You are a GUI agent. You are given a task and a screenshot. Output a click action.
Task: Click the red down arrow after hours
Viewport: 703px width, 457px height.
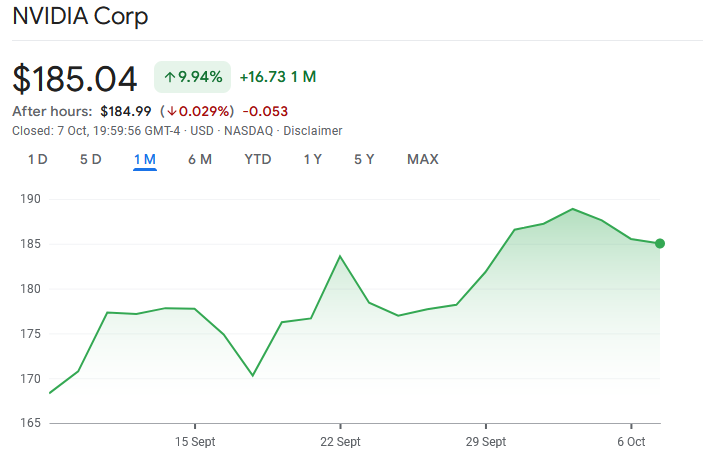[x=172, y=111]
